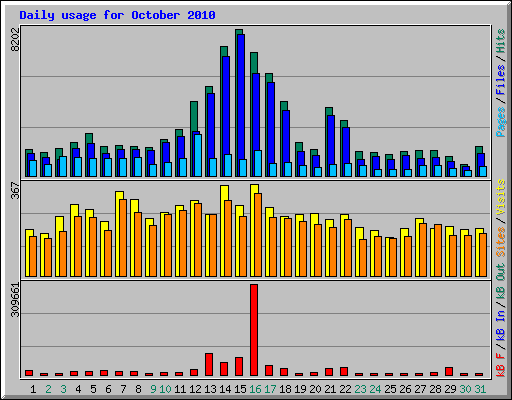Viewport: 512px width, 400px height.
Task: Click the 'Hits' legend label
Action: click(x=501, y=41)
